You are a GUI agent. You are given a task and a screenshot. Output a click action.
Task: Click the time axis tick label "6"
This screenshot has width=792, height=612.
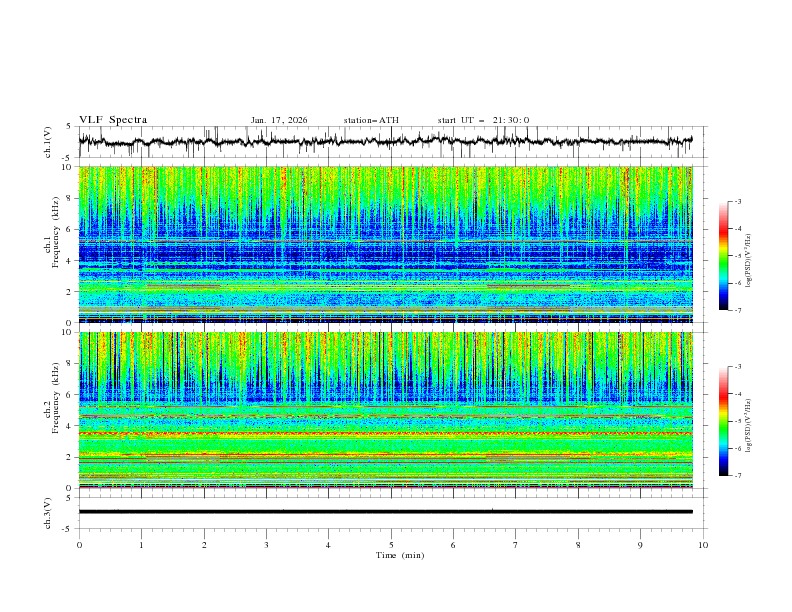[453, 545]
